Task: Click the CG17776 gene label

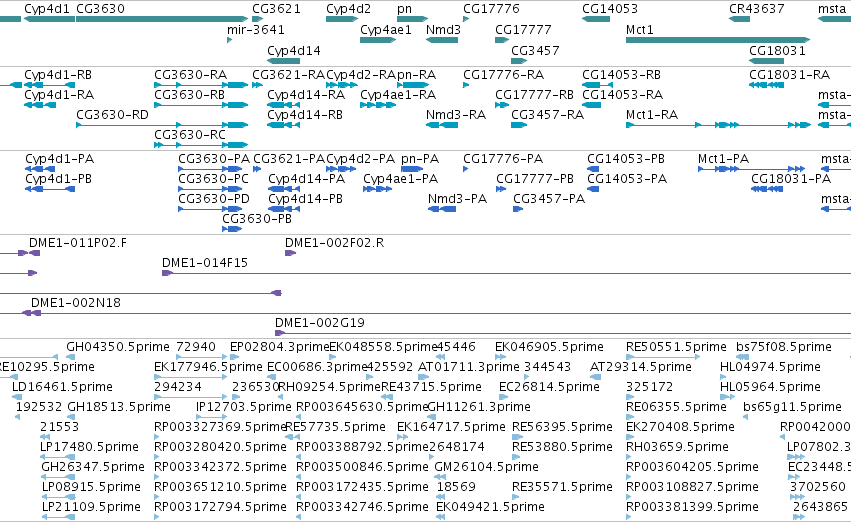Action: coord(491,9)
